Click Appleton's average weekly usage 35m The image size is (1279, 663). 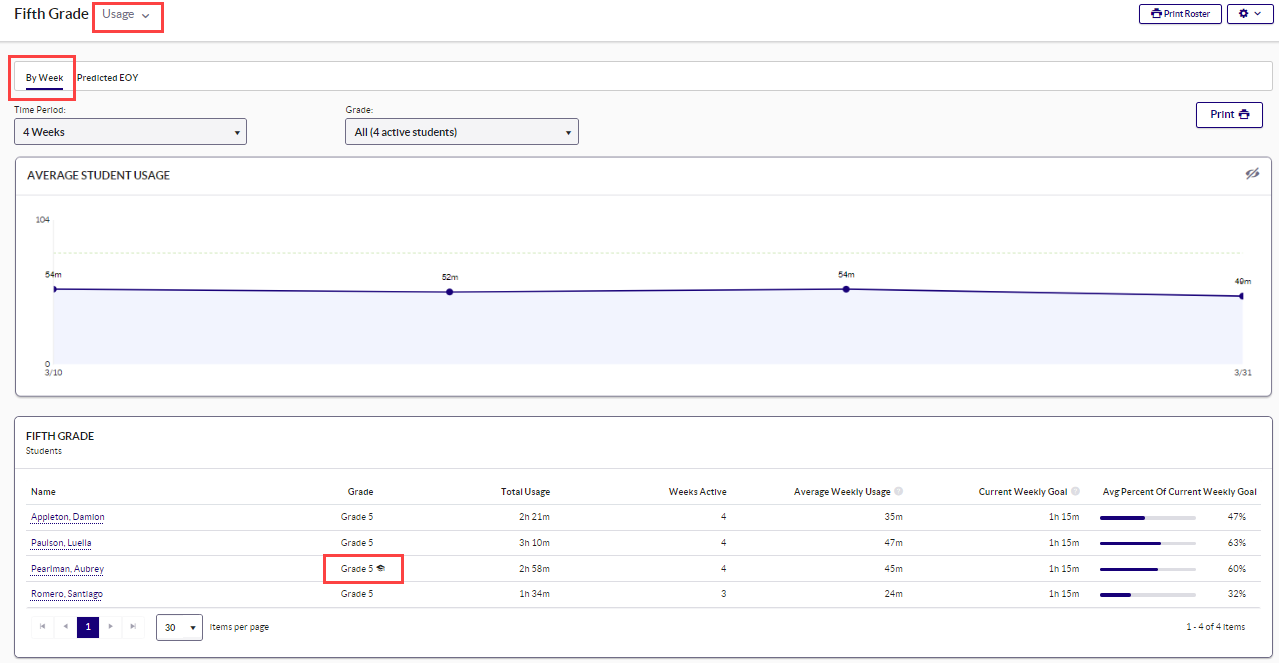(x=894, y=517)
